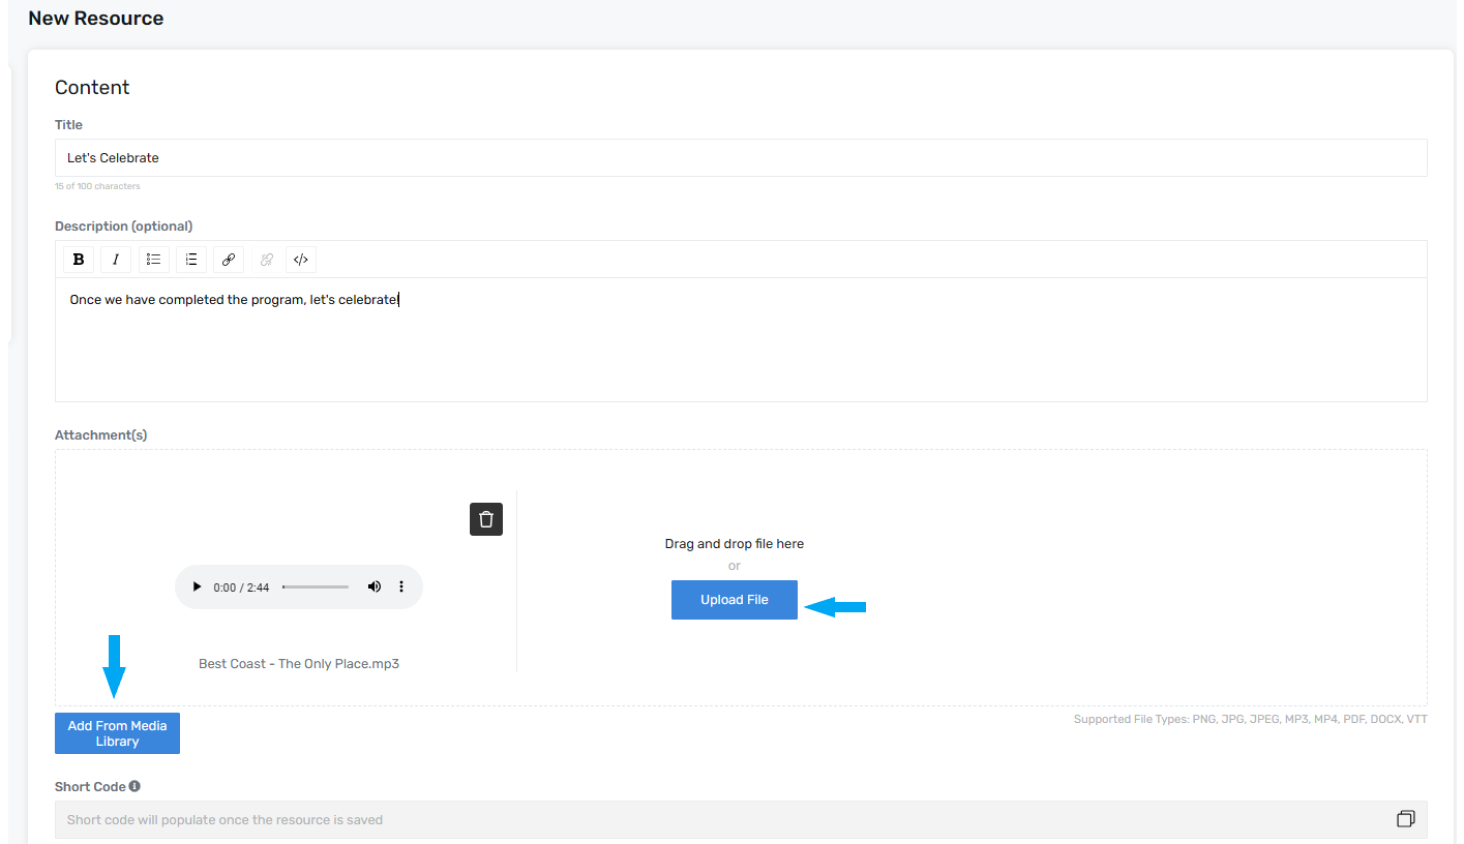Click the Supported File Types note
This screenshot has height=844, width=1464.
pyautogui.click(x=1250, y=719)
